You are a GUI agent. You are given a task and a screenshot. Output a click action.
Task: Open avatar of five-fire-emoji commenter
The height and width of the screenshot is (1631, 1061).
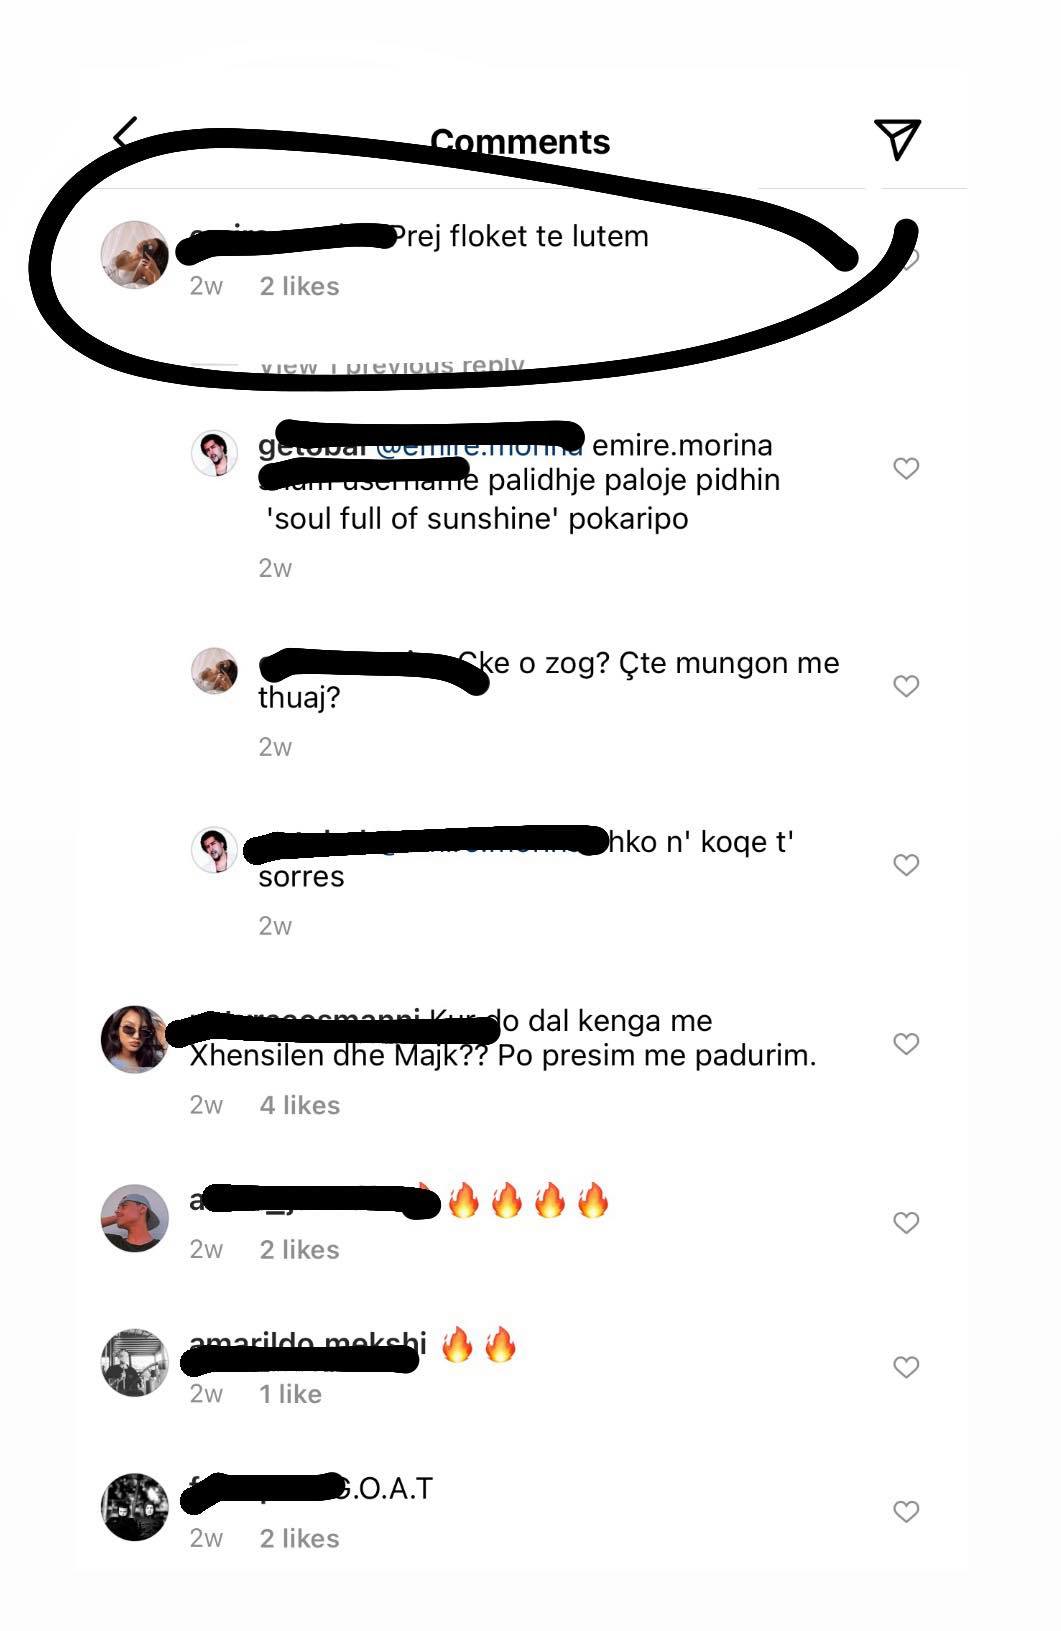coord(135,1218)
